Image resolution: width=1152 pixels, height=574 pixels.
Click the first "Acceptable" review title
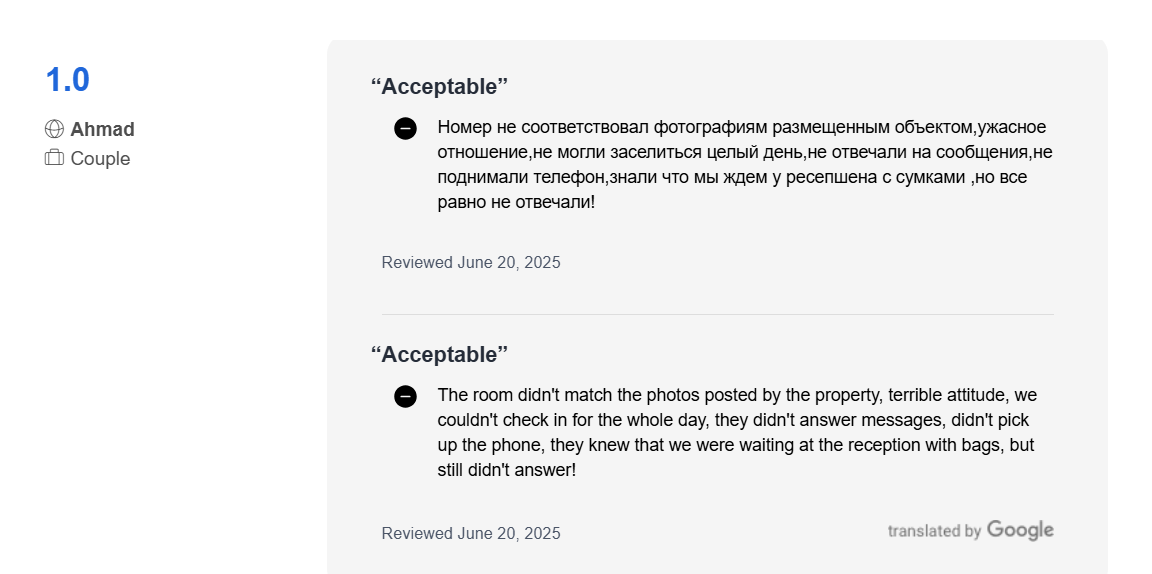click(x=439, y=87)
